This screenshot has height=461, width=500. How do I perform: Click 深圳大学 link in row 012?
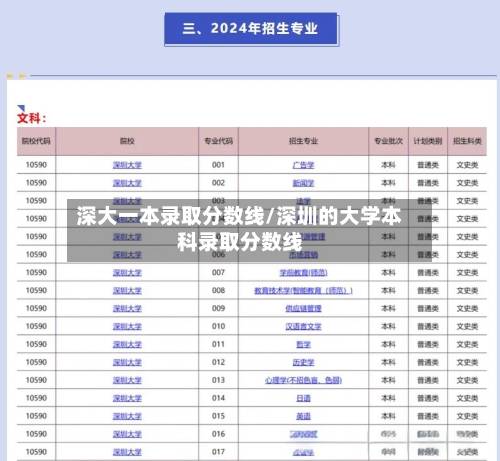coord(127,362)
